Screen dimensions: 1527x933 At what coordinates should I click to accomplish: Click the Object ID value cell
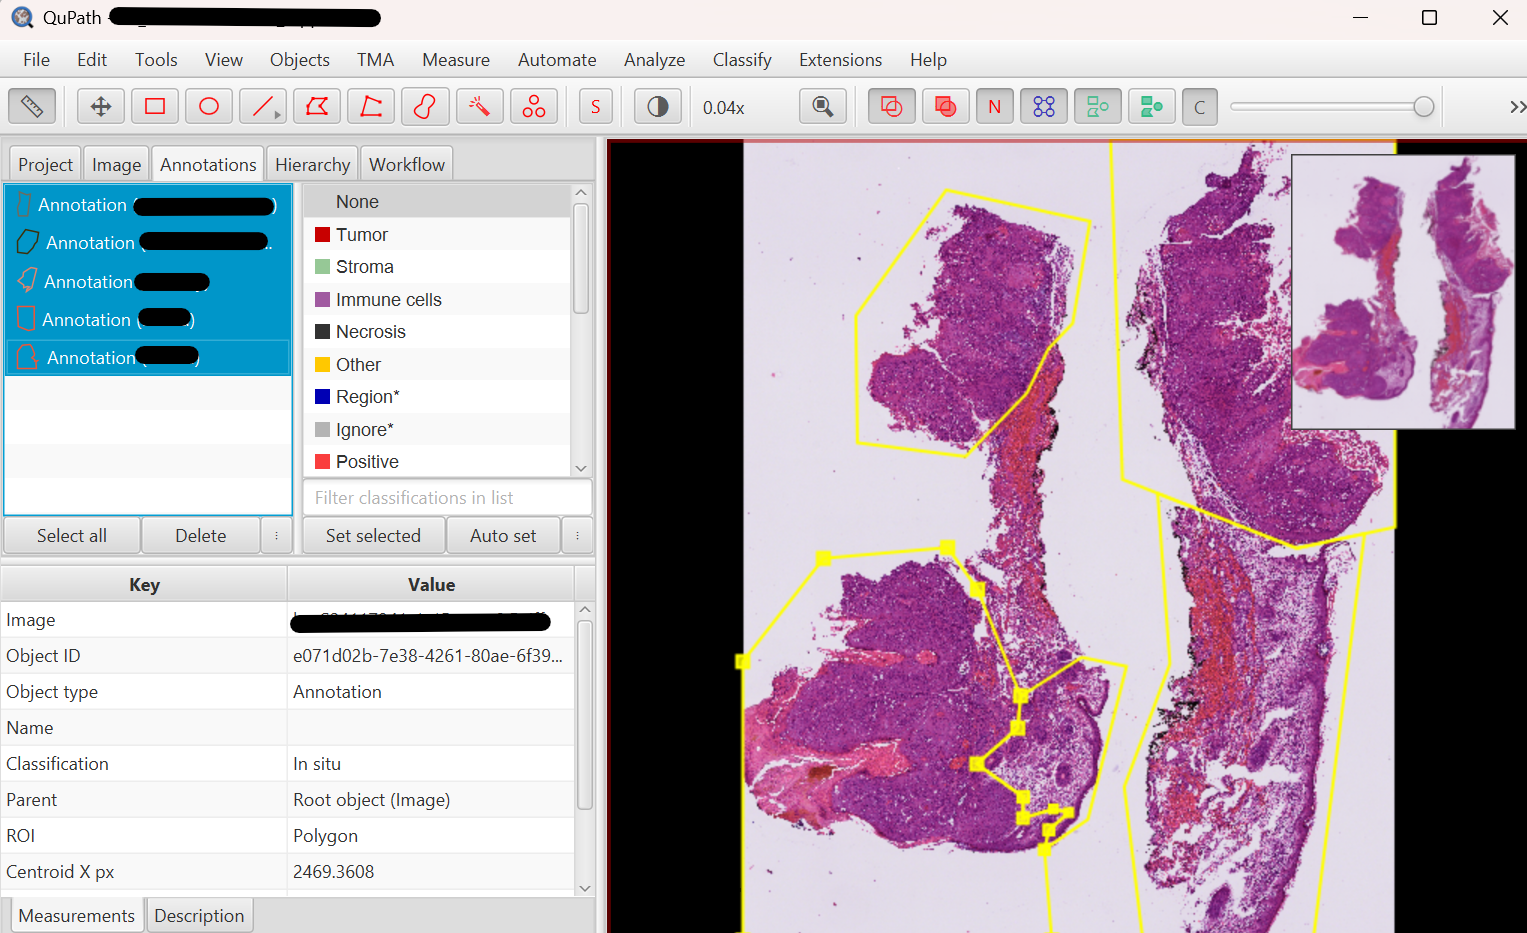431,656
